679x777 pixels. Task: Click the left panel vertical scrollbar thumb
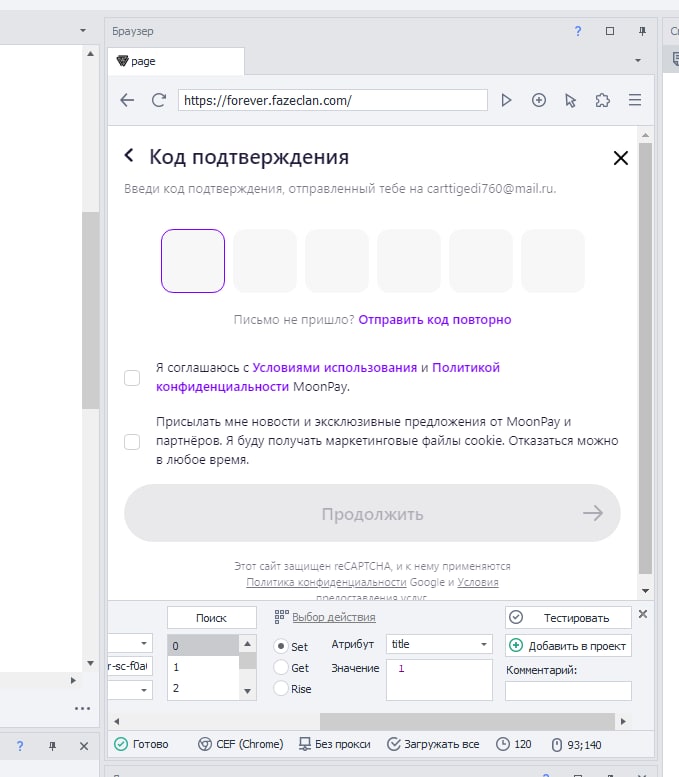(91, 310)
